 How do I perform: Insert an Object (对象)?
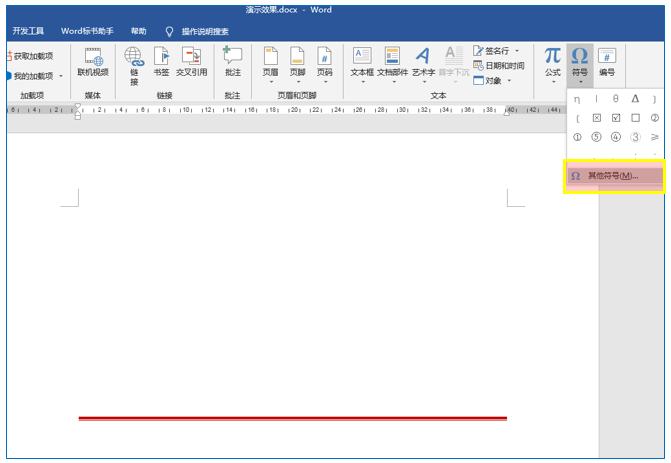[487, 80]
